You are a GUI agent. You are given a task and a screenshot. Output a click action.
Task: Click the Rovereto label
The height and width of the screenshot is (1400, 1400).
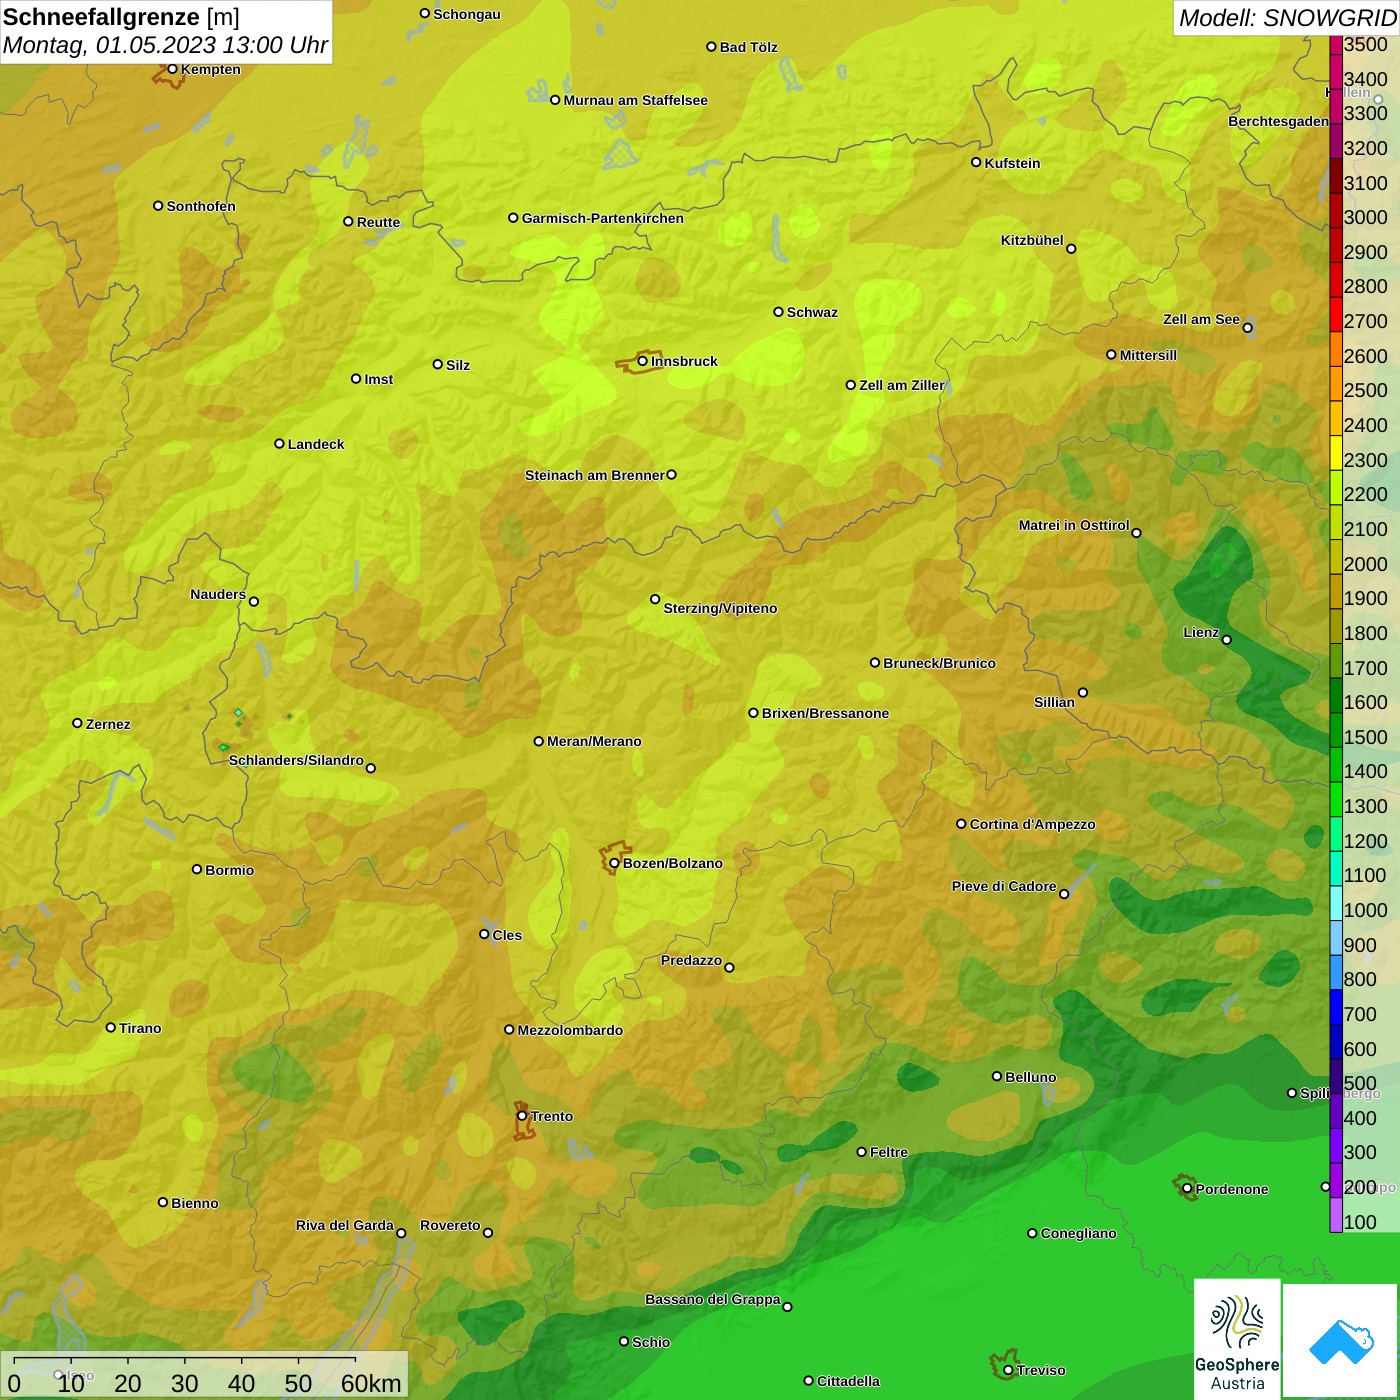pos(450,1225)
